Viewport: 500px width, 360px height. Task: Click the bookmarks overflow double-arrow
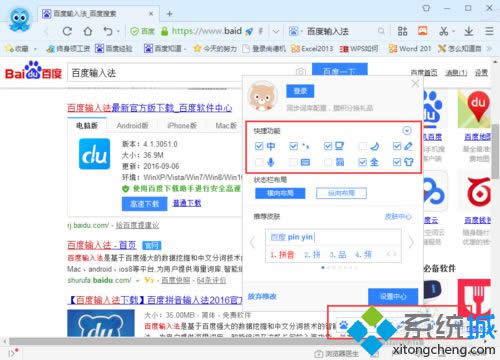click(489, 49)
